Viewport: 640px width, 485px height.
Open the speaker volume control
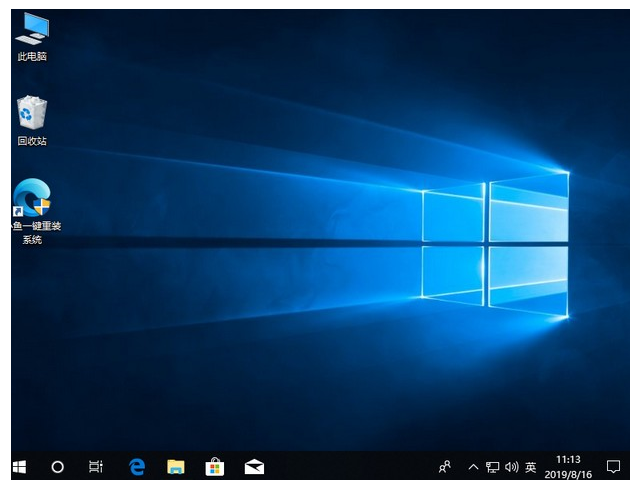point(511,467)
